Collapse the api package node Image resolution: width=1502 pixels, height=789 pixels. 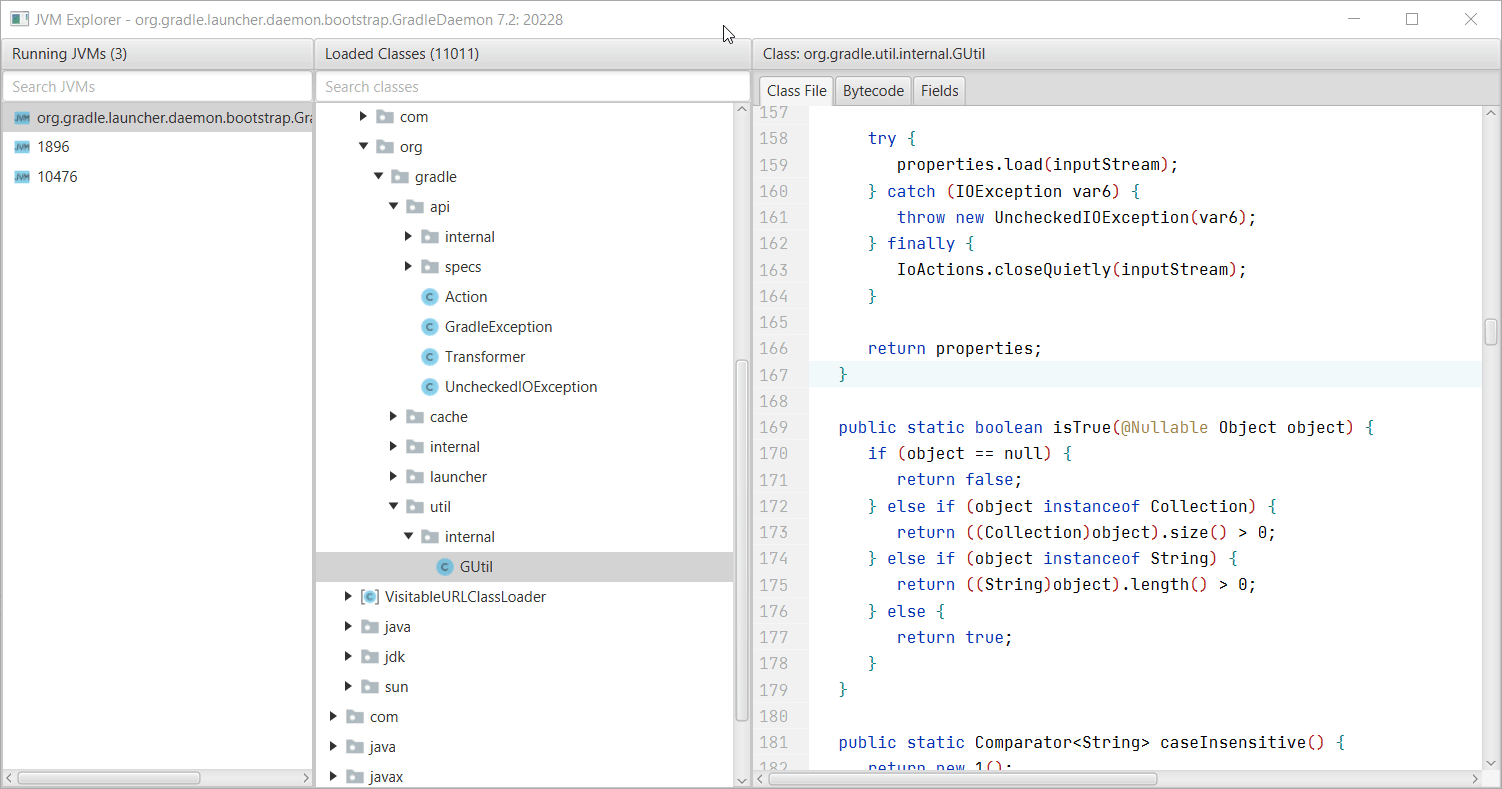[394, 207]
